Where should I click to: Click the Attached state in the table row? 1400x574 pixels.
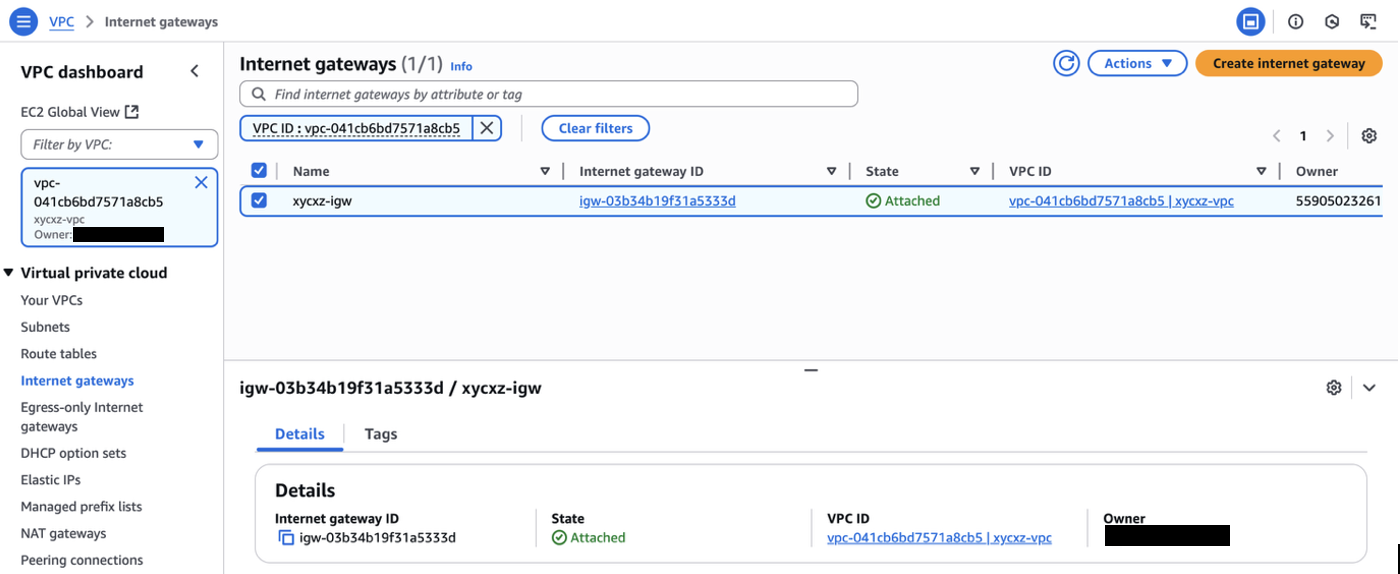pos(903,201)
